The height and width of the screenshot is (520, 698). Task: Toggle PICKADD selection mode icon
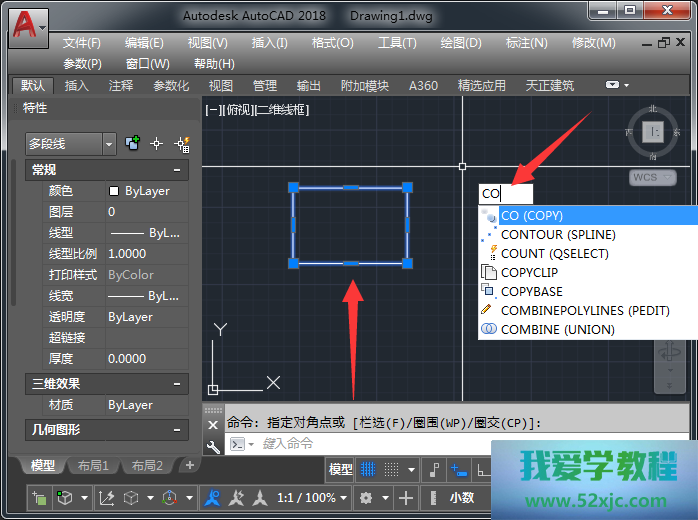(x=132, y=144)
